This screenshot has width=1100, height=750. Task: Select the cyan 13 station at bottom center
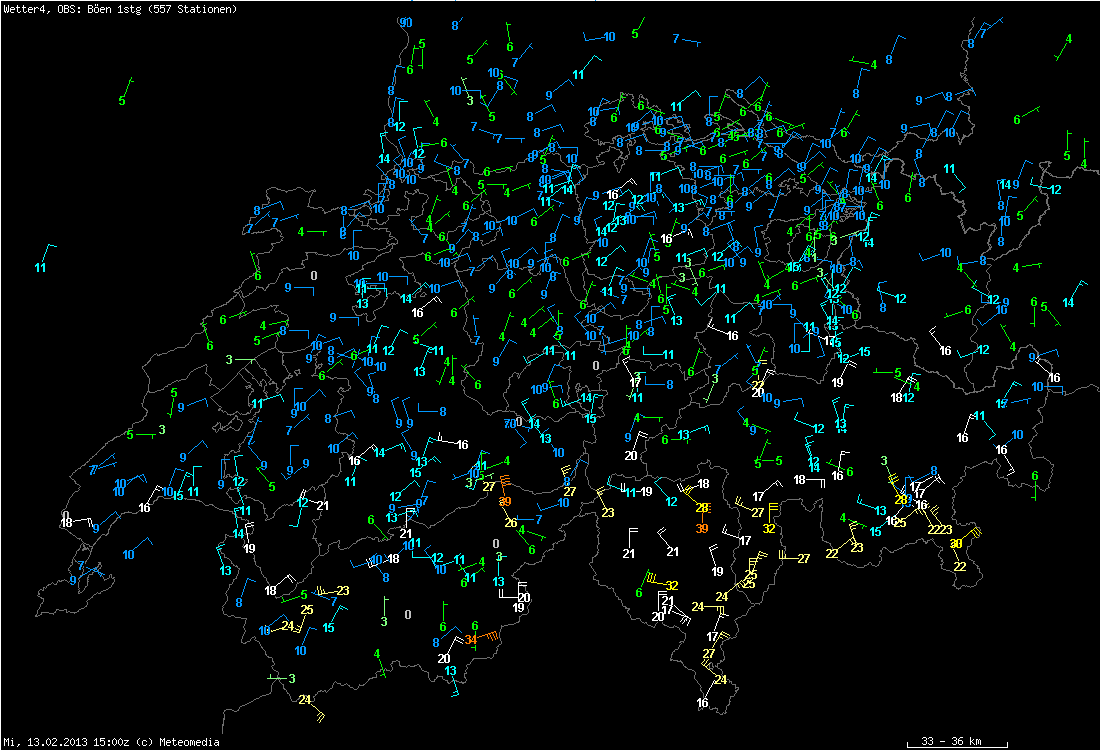pyautogui.click(x=451, y=671)
